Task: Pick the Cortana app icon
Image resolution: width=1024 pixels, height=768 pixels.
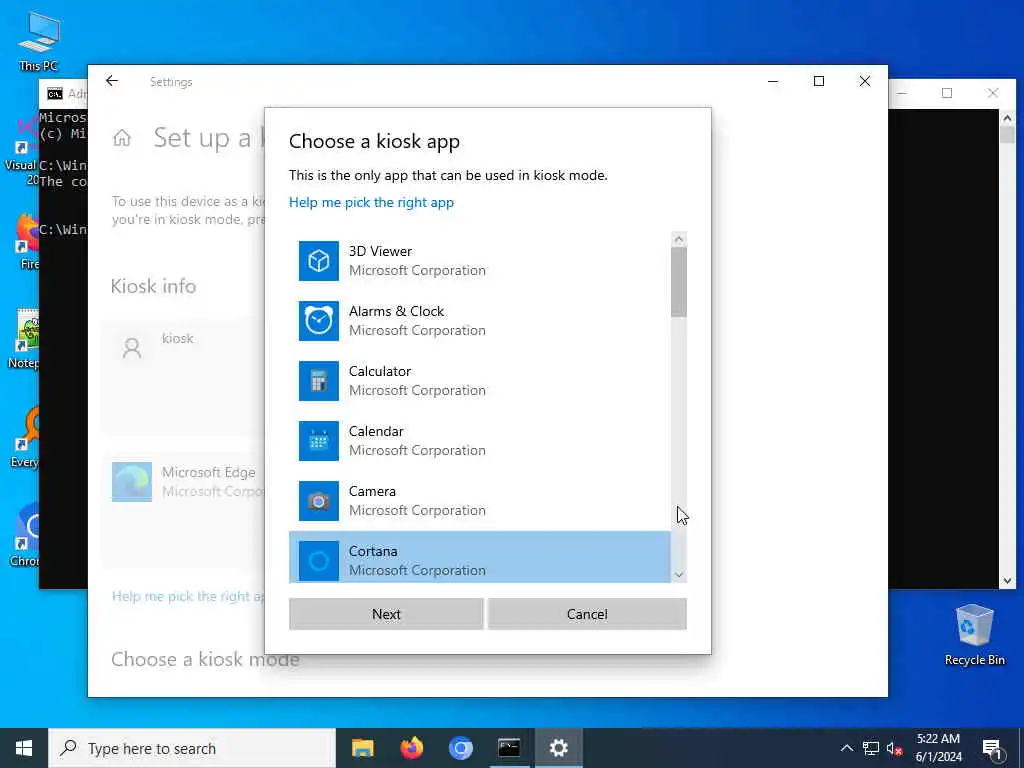Action: [x=319, y=561]
